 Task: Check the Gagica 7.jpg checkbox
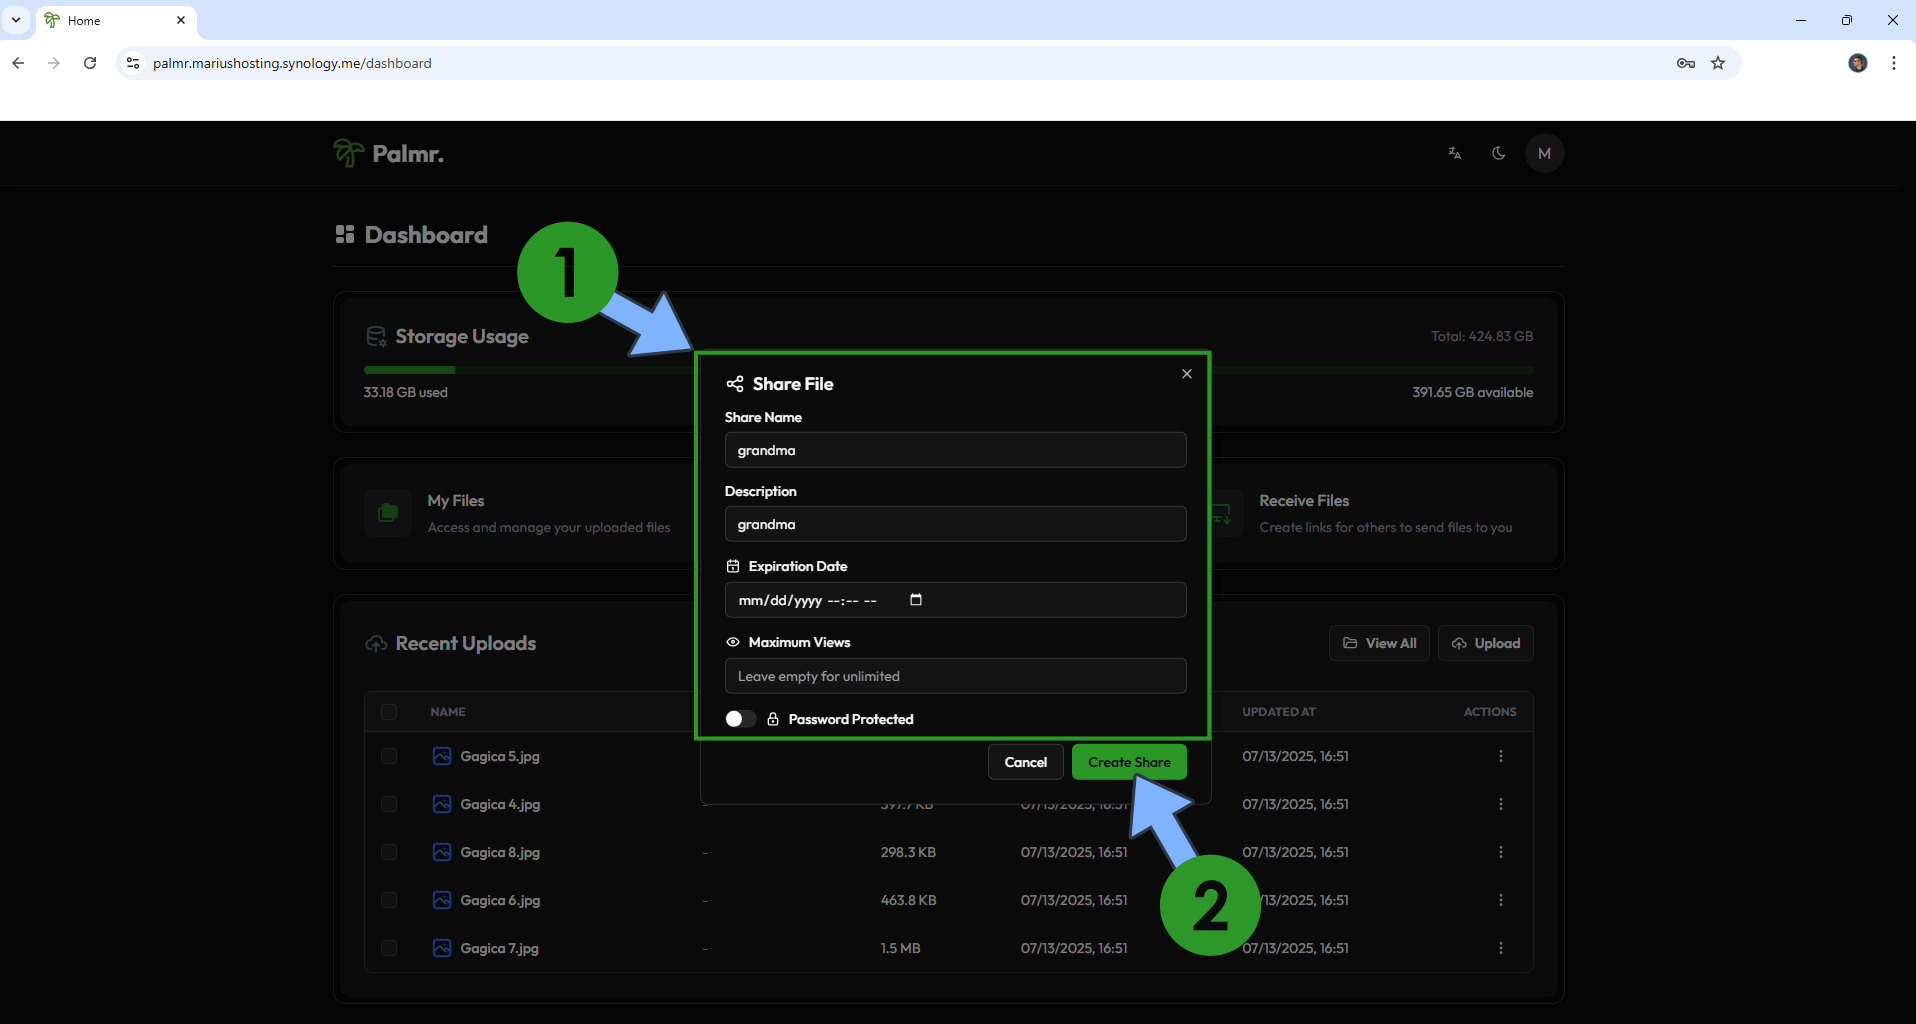(389, 948)
